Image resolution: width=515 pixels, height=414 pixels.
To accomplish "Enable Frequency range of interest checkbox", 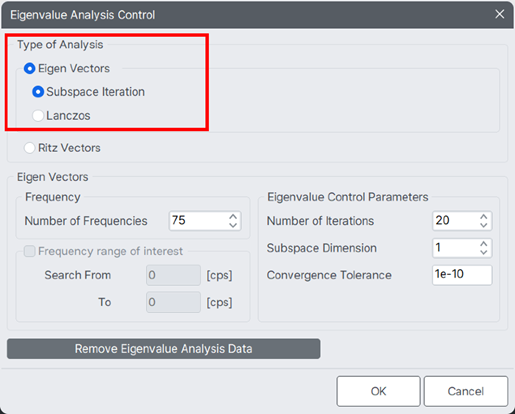I will tap(30, 251).
